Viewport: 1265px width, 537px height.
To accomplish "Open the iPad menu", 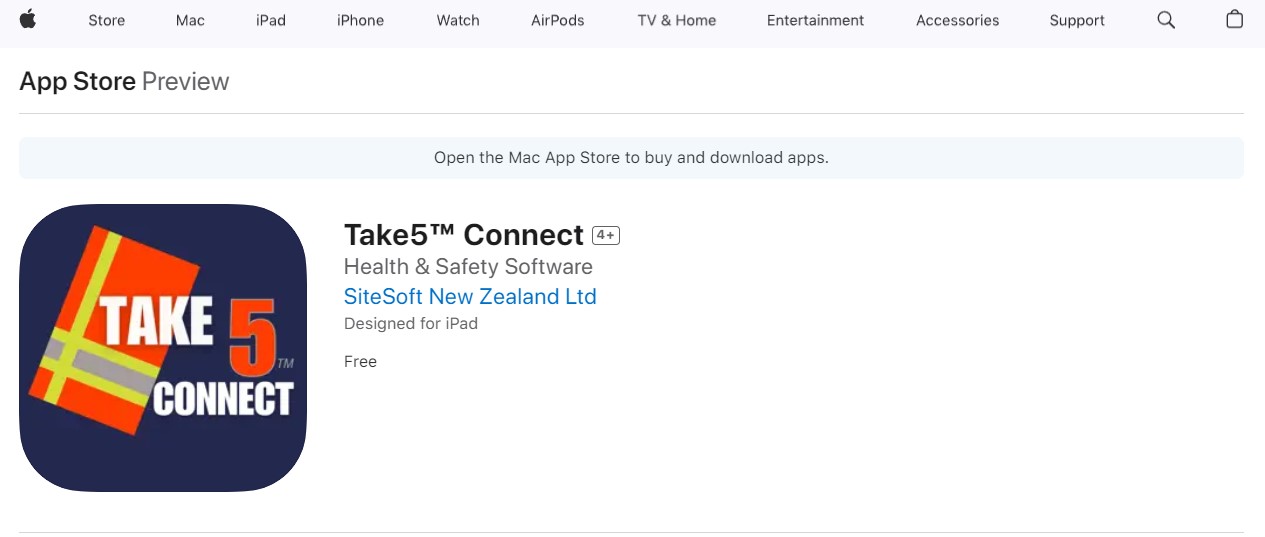I will pos(271,20).
